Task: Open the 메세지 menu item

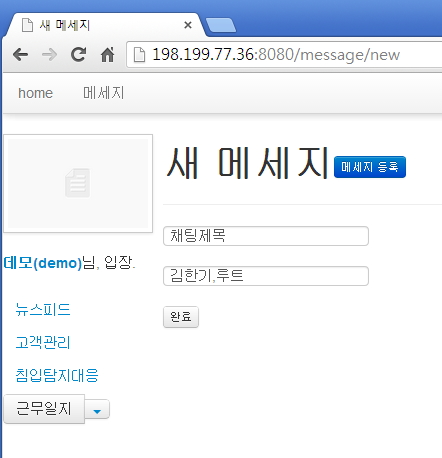Action: tap(104, 93)
